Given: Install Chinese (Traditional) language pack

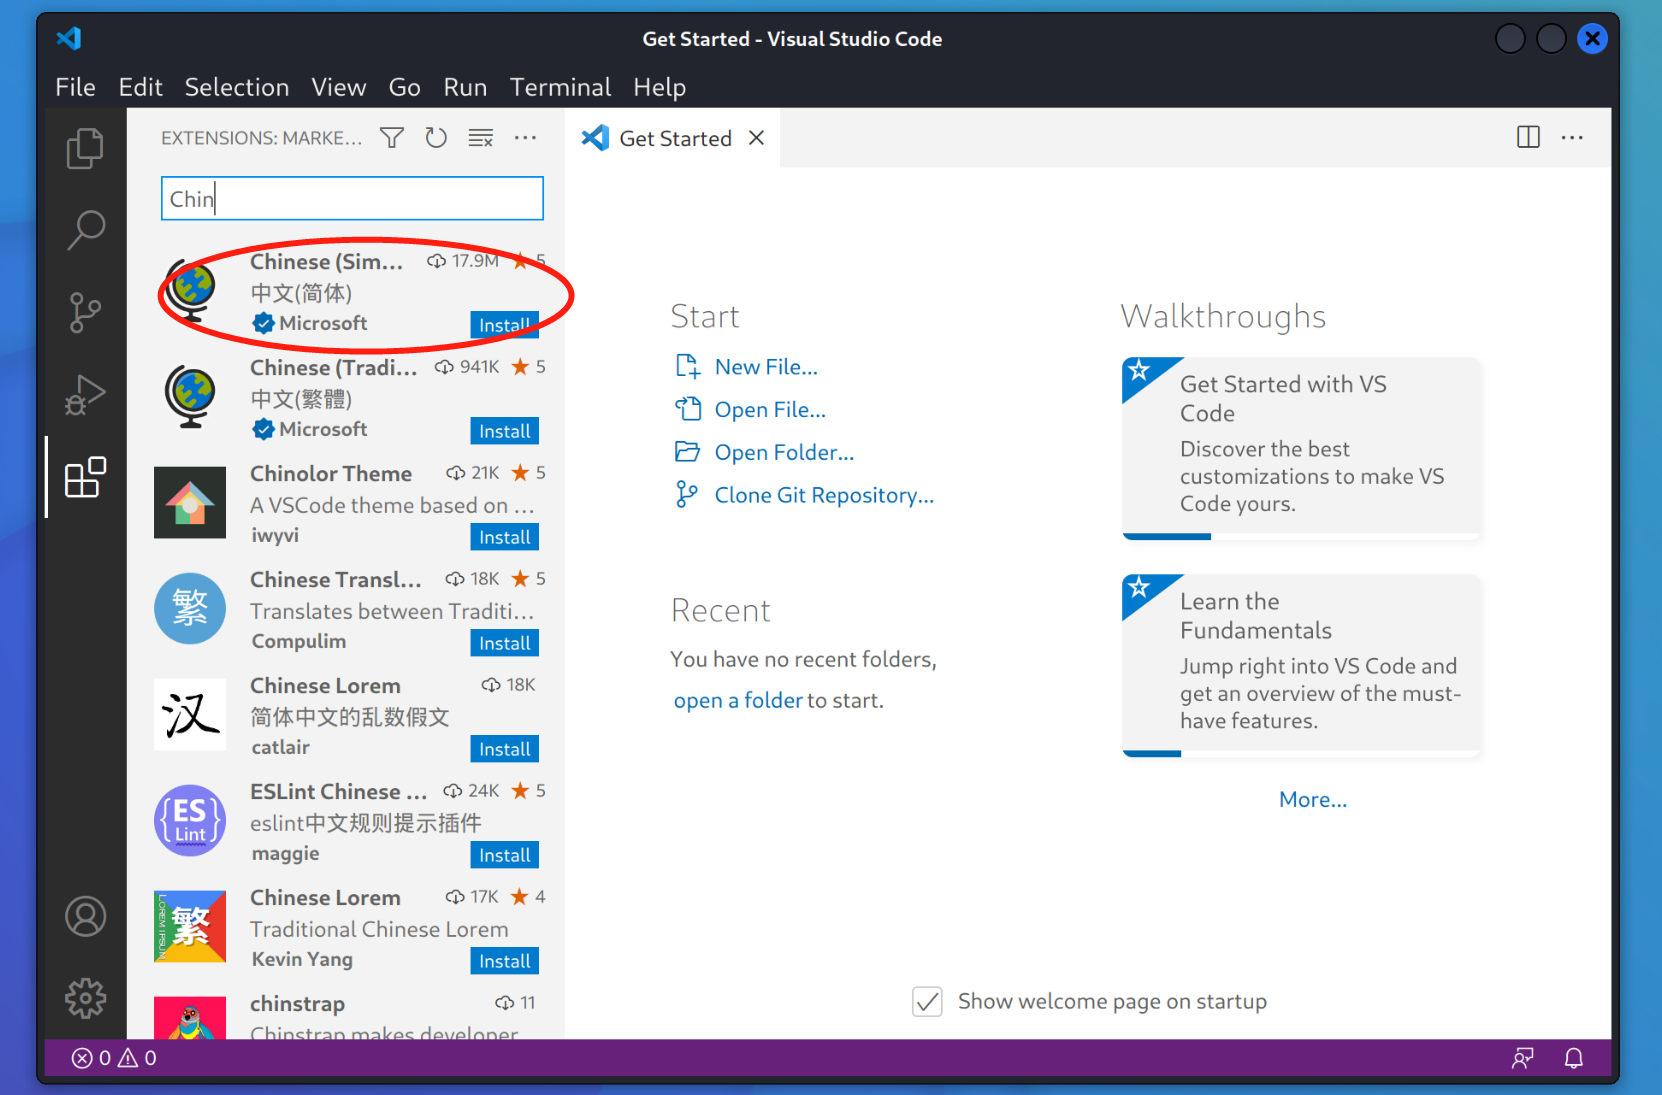Looking at the screenshot, I should click(x=504, y=431).
